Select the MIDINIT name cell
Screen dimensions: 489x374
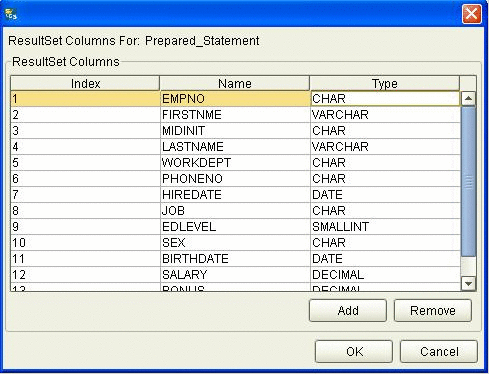[235, 131]
